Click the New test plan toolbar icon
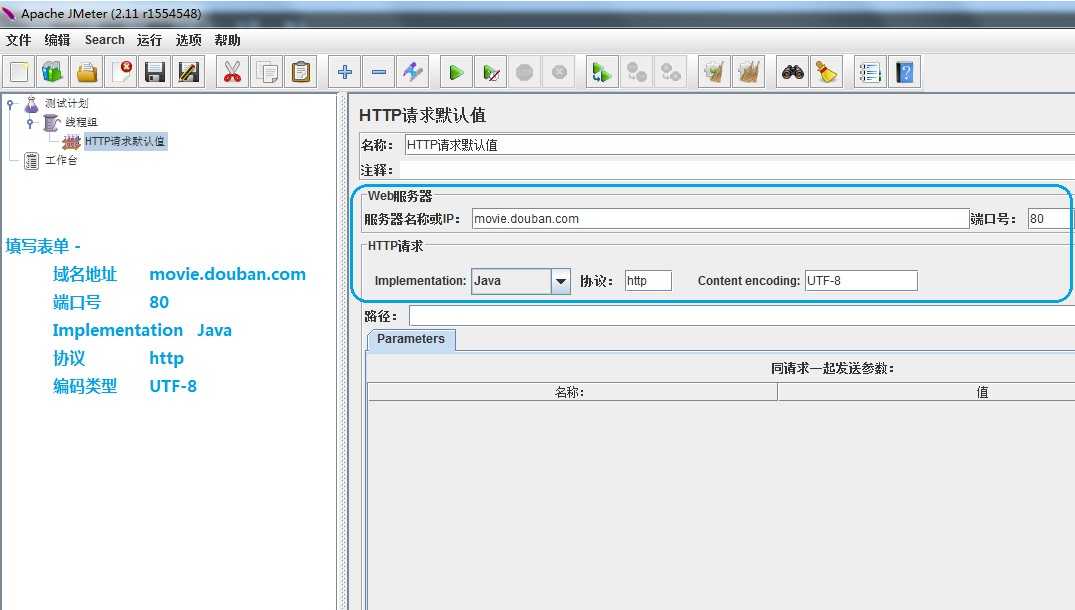 click(19, 72)
